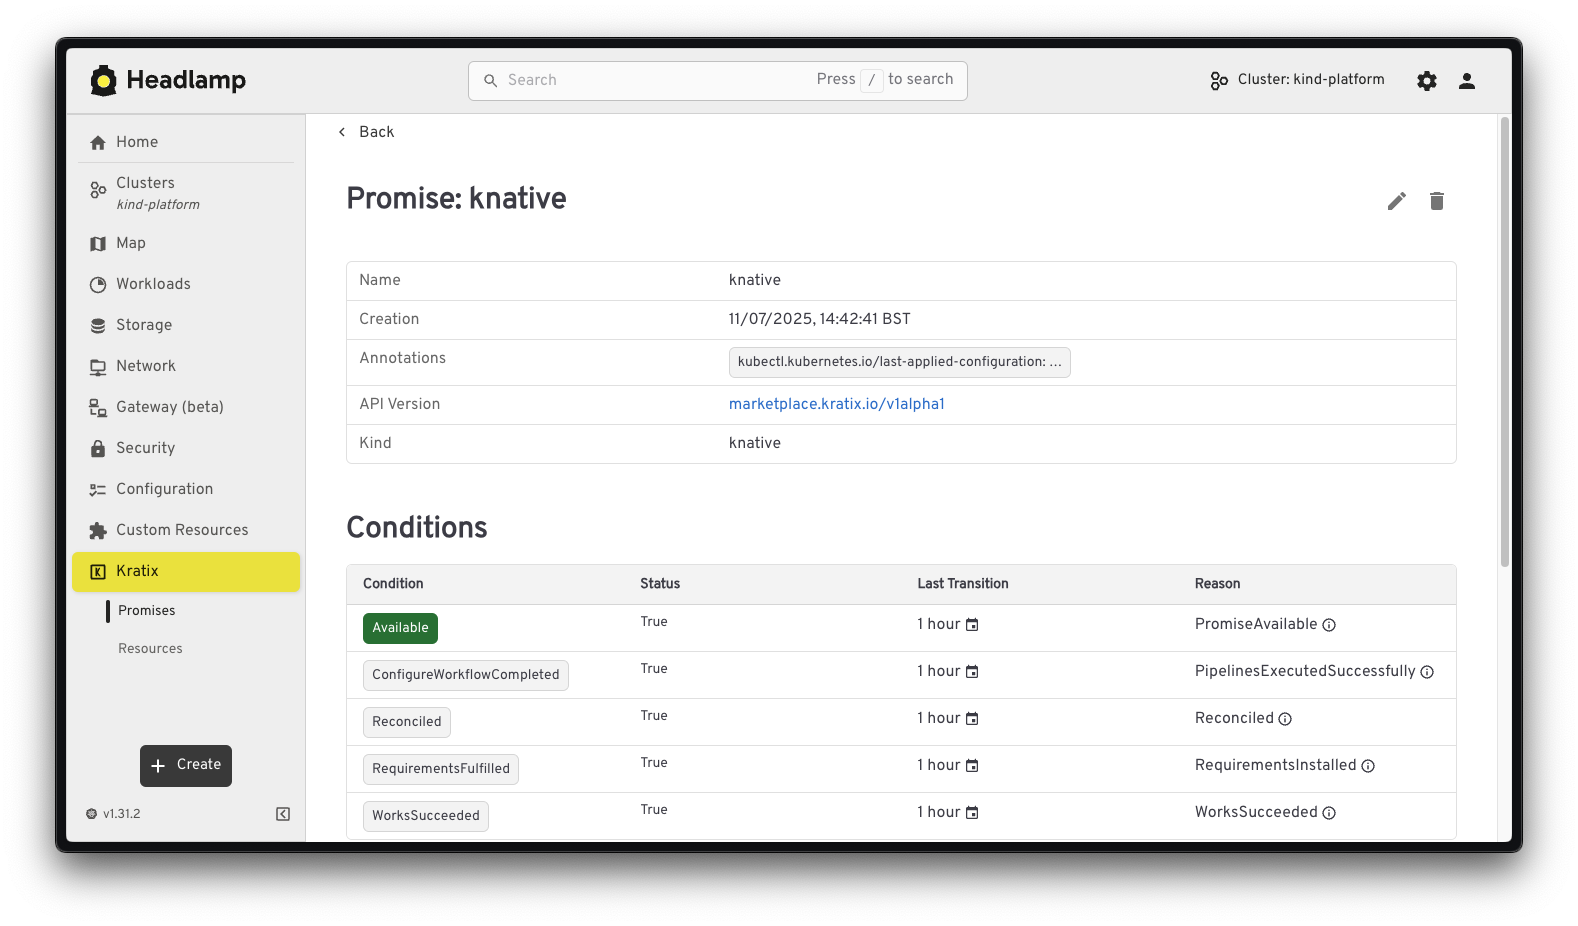
Task: Click the Security lock icon
Action: click(x=98, y=449)
